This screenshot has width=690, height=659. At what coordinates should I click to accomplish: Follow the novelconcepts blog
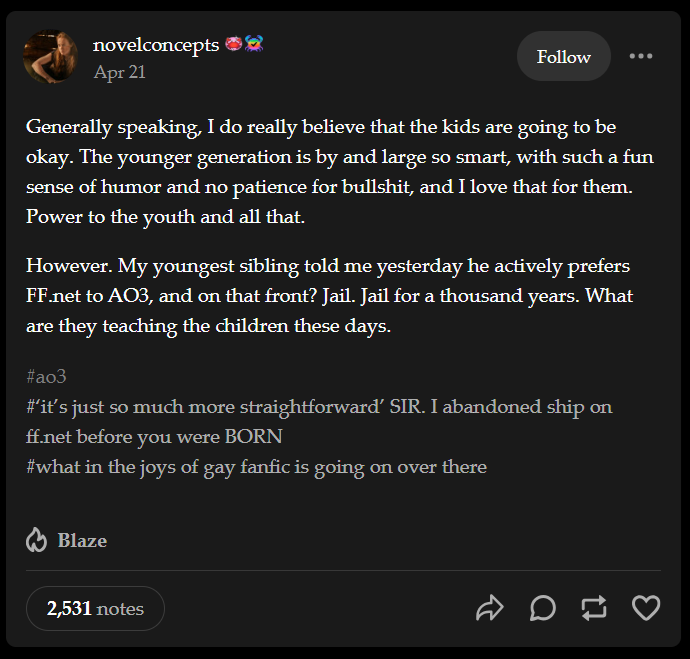pyautogui.click(x=564, y=56)
